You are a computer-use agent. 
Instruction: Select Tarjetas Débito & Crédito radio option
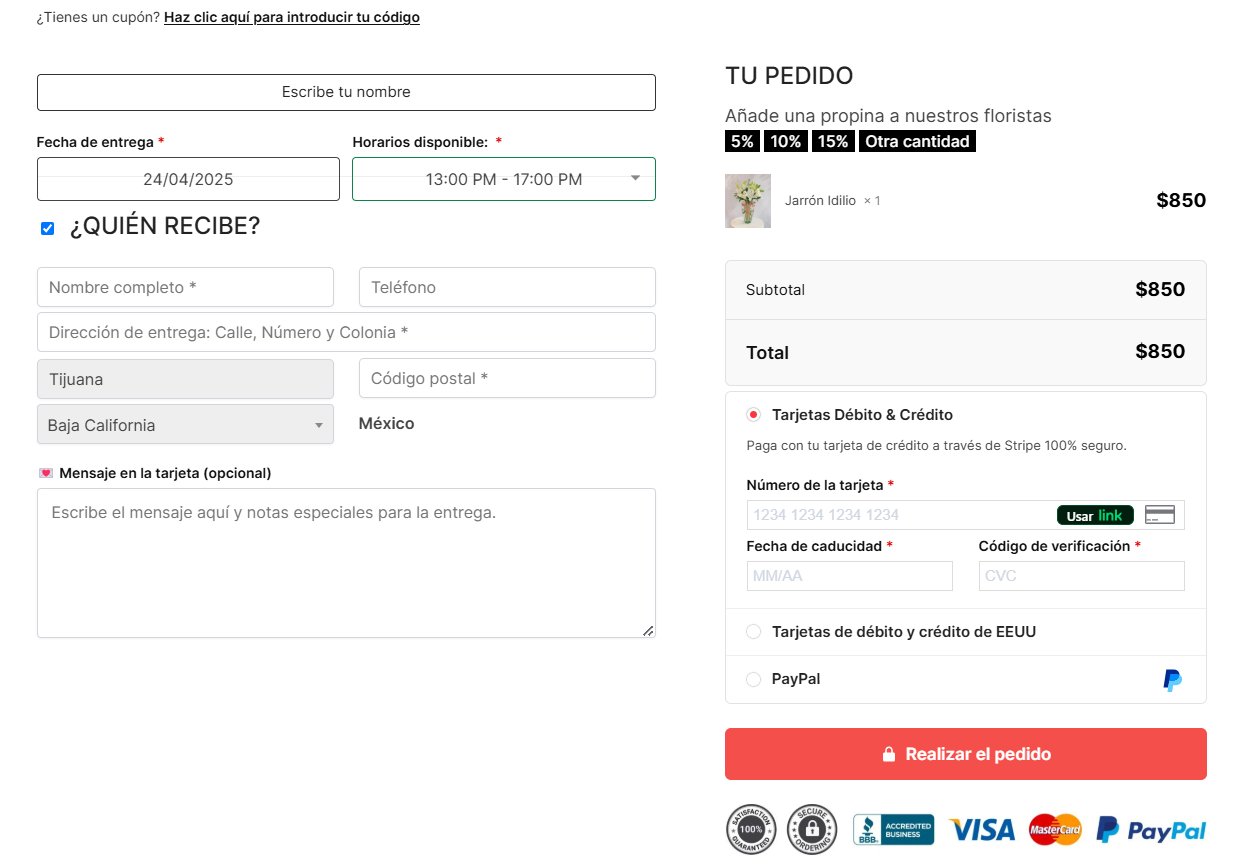753,415
